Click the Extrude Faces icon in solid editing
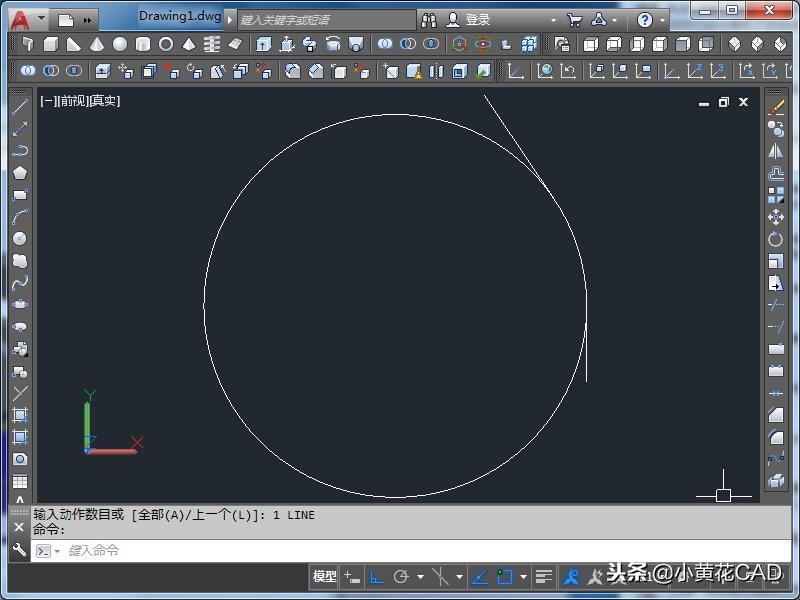Viewport: 800px width, 600px height. coord(103,71)
